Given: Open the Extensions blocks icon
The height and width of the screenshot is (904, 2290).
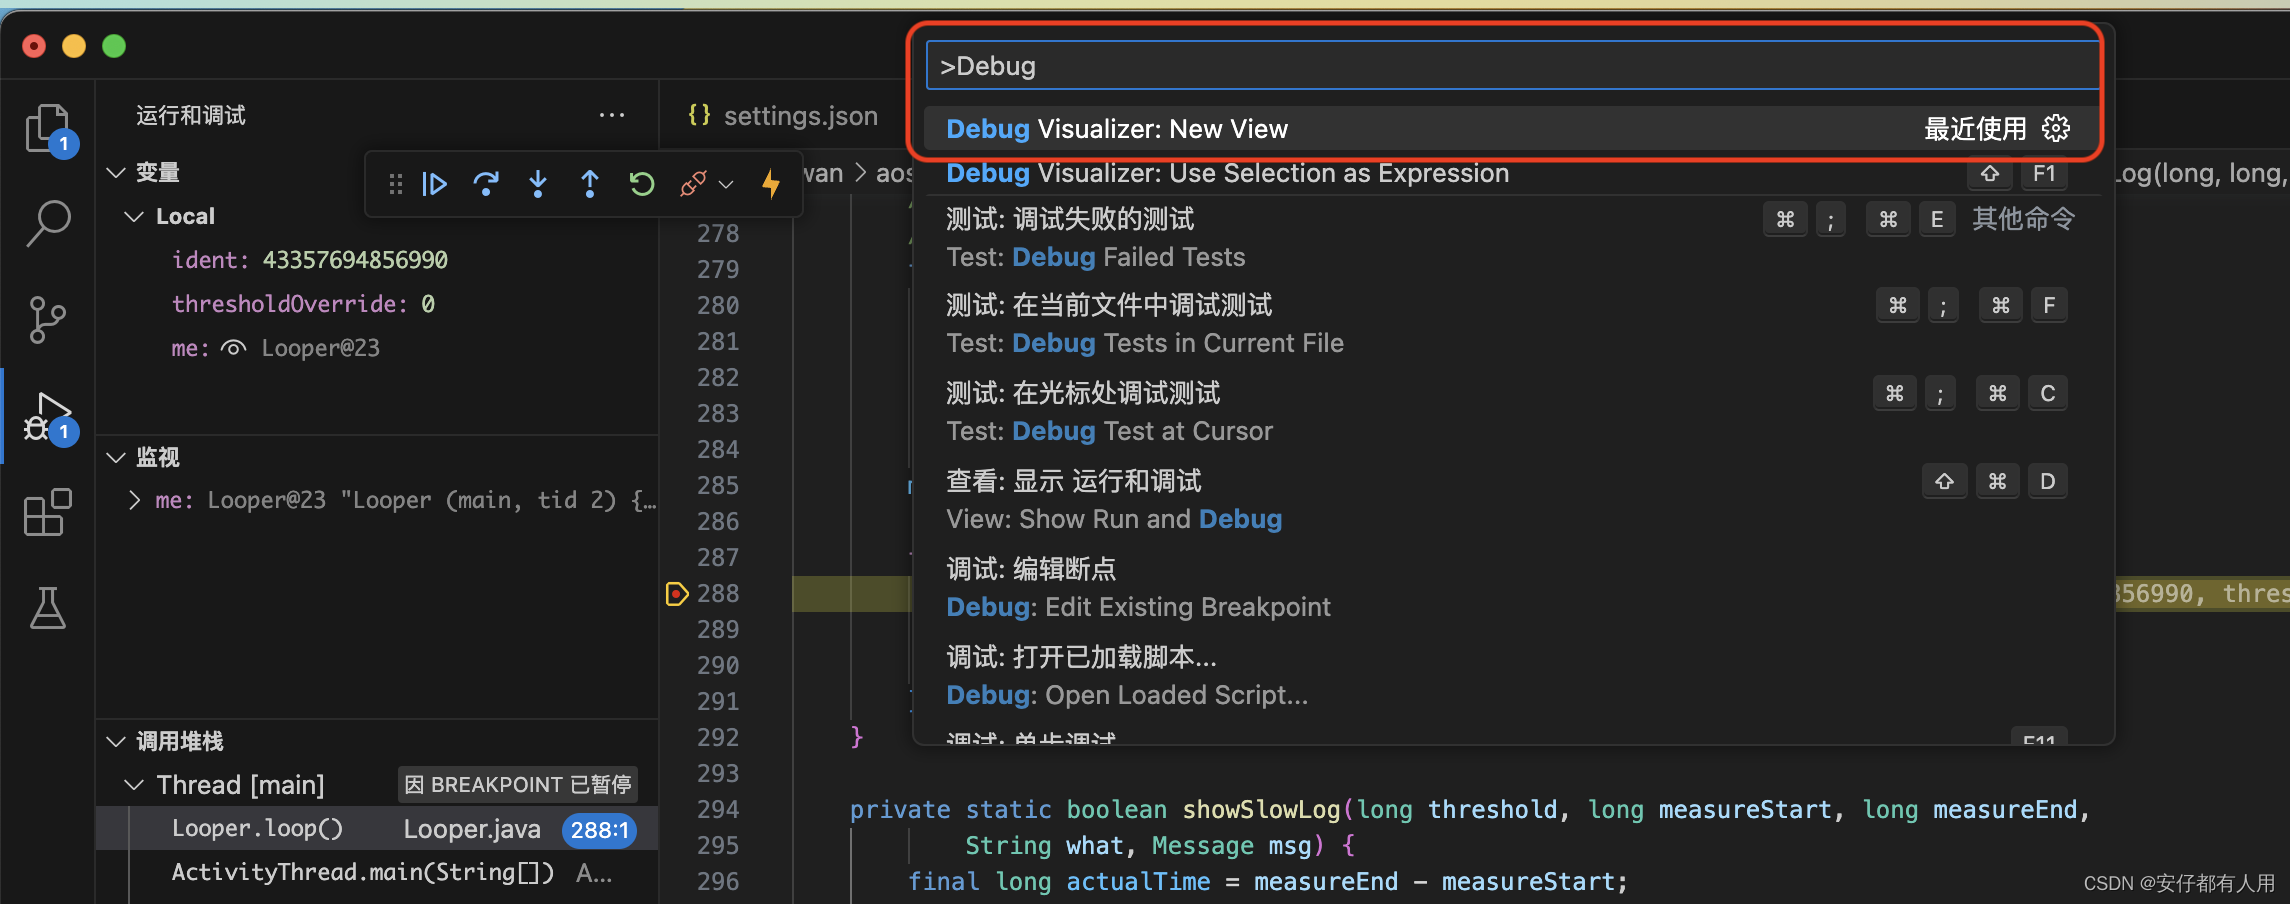Looking at the screenshot, I should (x=47, y=512).
